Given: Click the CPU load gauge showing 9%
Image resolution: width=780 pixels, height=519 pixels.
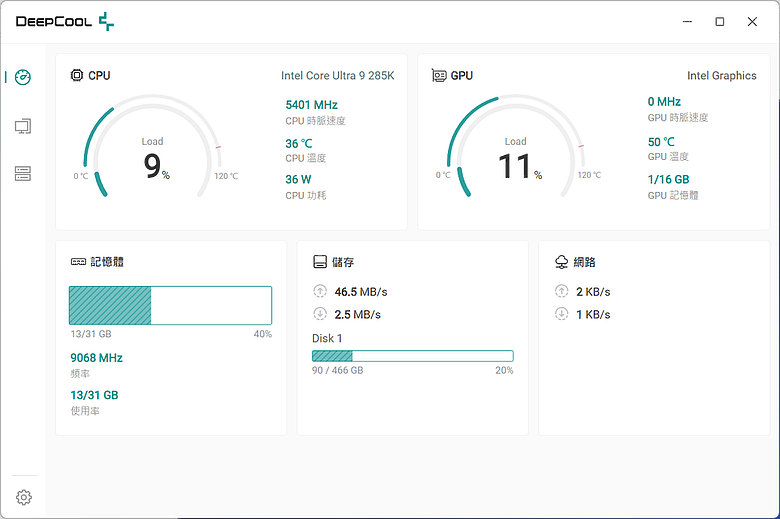Looking at the screenshot, I should point(152,146).
